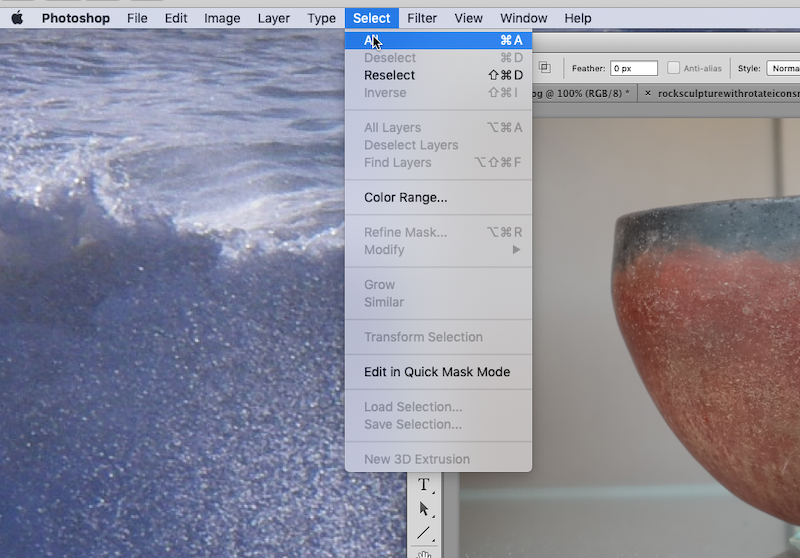Click Transform Selection menu entry

[438, 337]
